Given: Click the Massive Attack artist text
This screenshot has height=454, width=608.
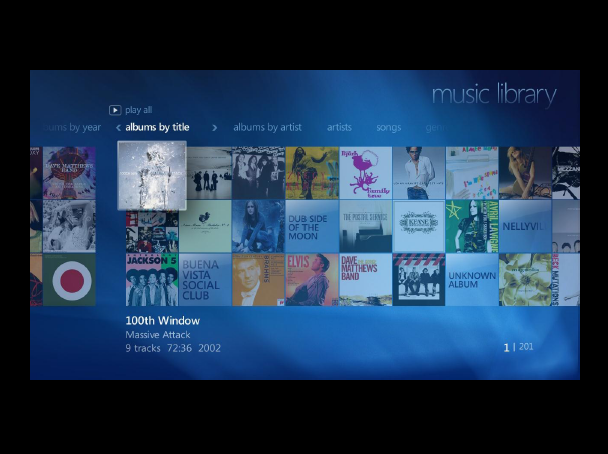Looking at the screenshot, I should point(158,335).
